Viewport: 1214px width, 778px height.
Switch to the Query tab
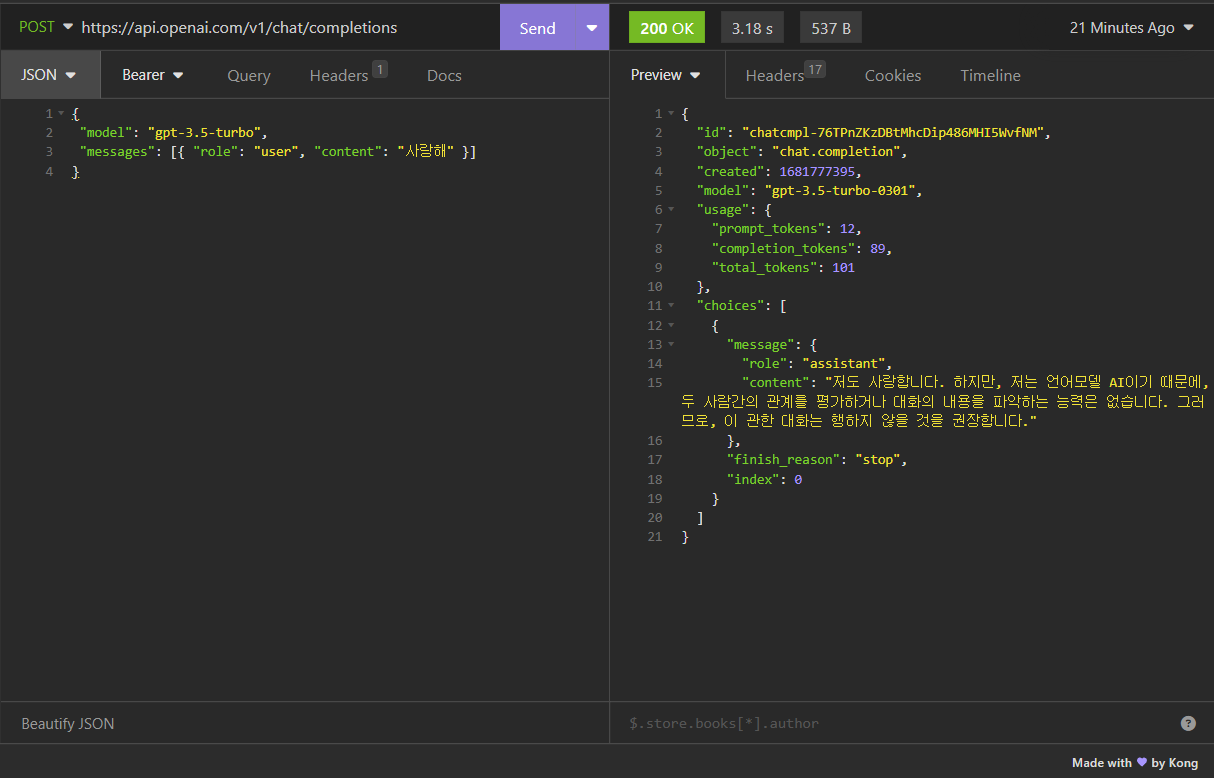pyautogui.click(x=248, y=74)
